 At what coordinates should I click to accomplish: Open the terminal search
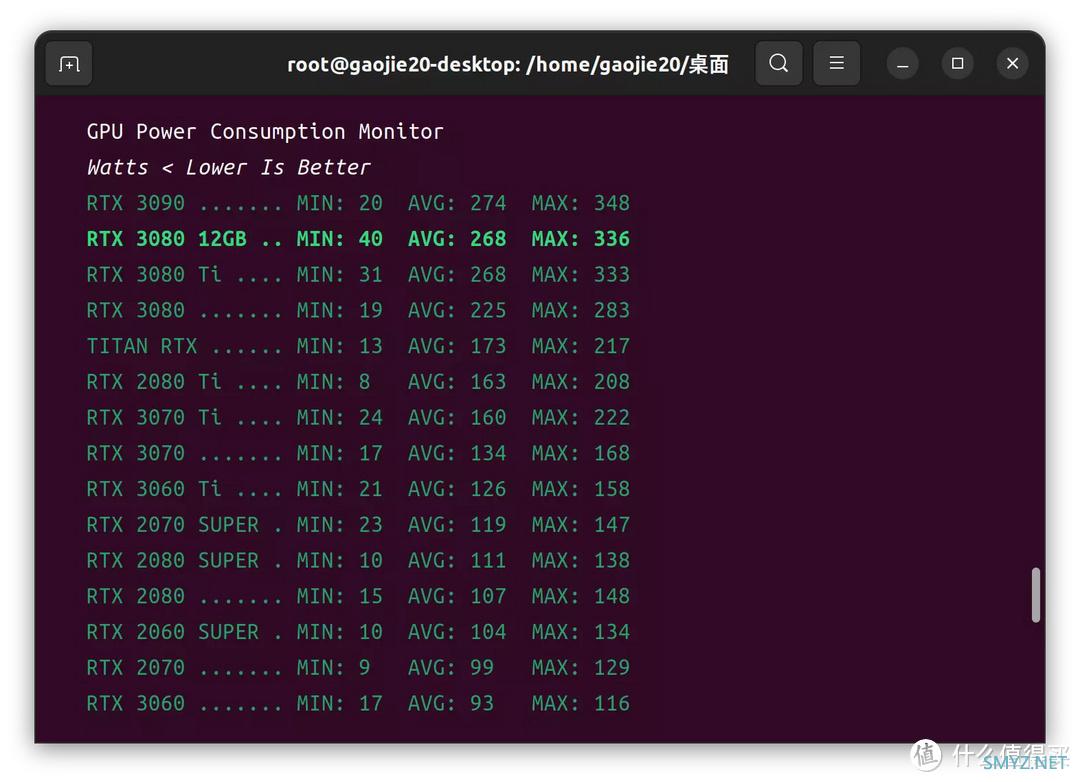click(778, 63)
